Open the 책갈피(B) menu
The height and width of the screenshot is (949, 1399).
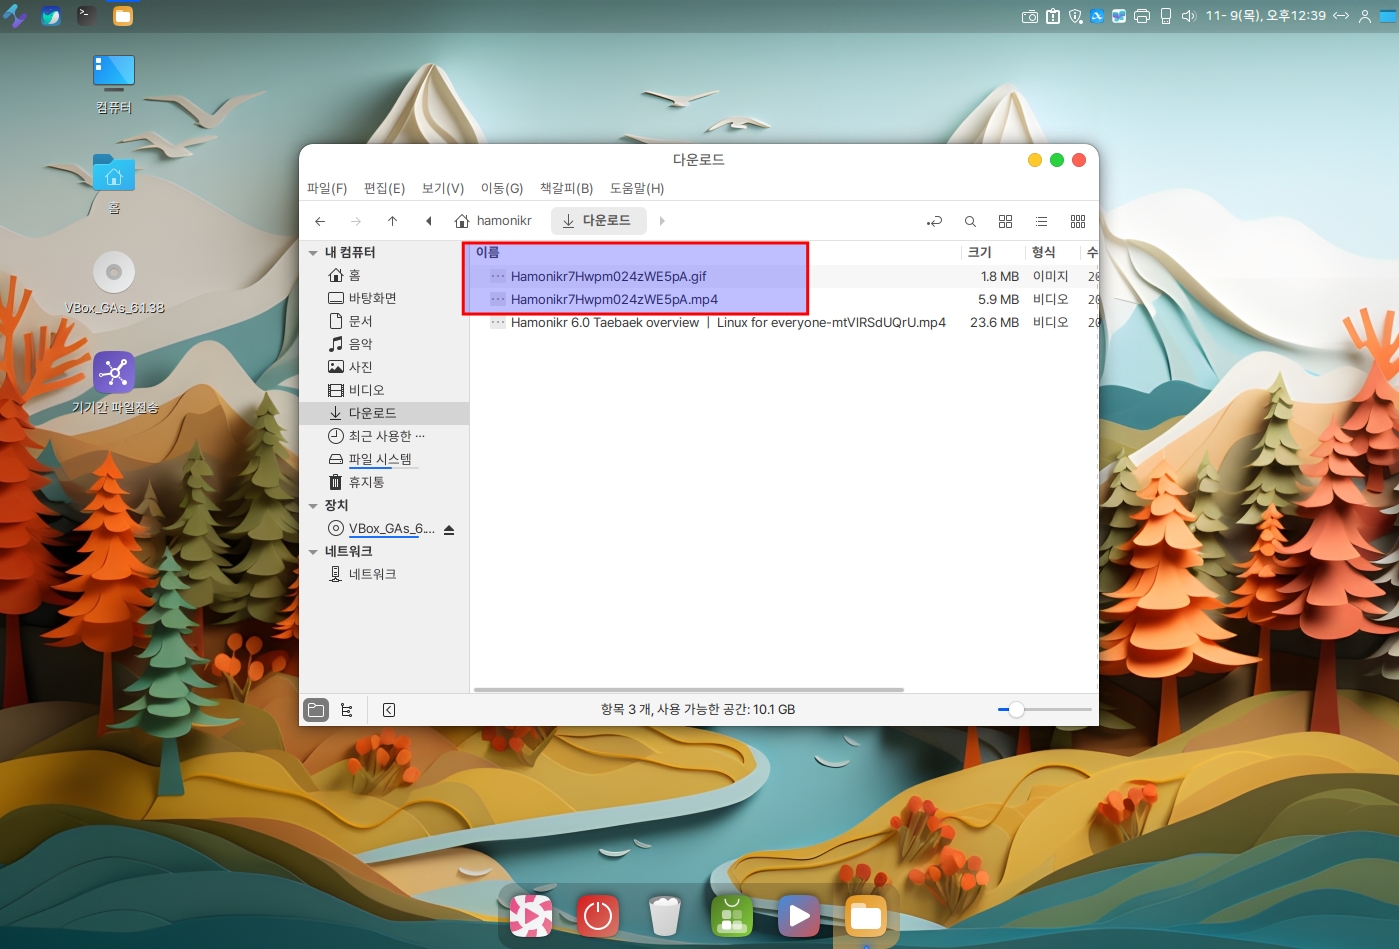click(x=566, y=188)
